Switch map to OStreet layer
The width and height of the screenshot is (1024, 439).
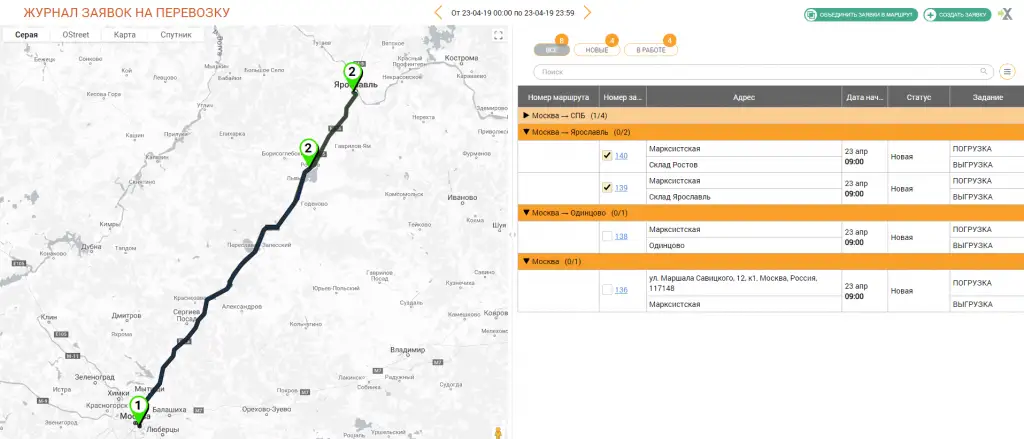point(76,35)
